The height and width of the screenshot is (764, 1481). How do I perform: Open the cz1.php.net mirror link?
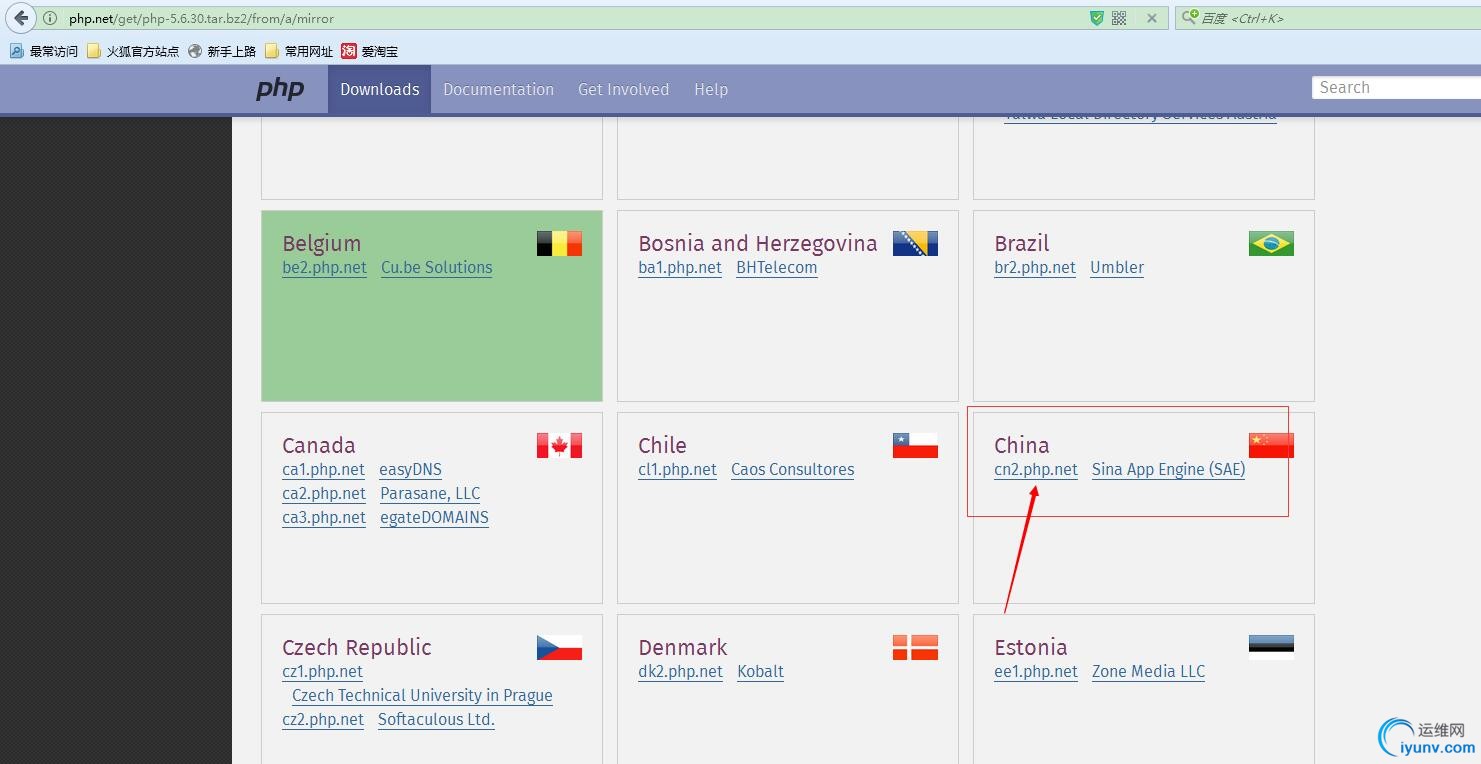322,672
